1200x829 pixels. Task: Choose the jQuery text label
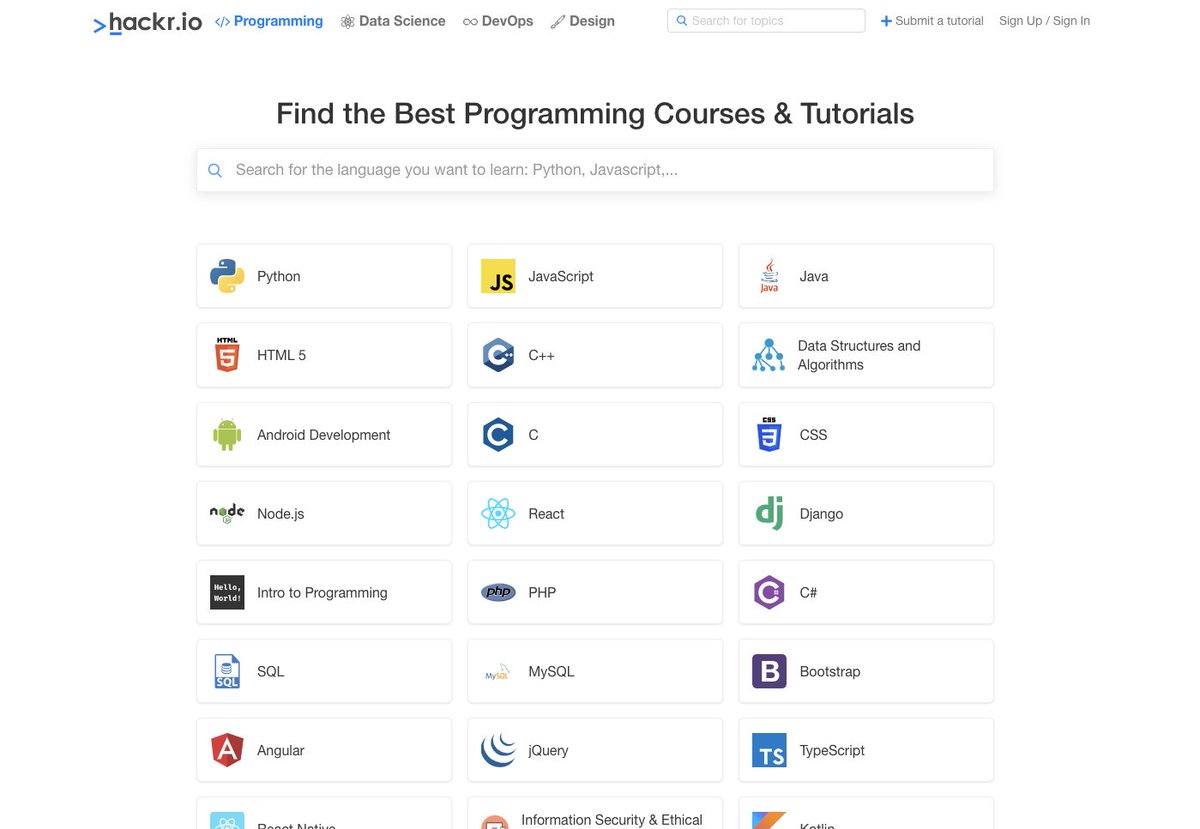548,751
